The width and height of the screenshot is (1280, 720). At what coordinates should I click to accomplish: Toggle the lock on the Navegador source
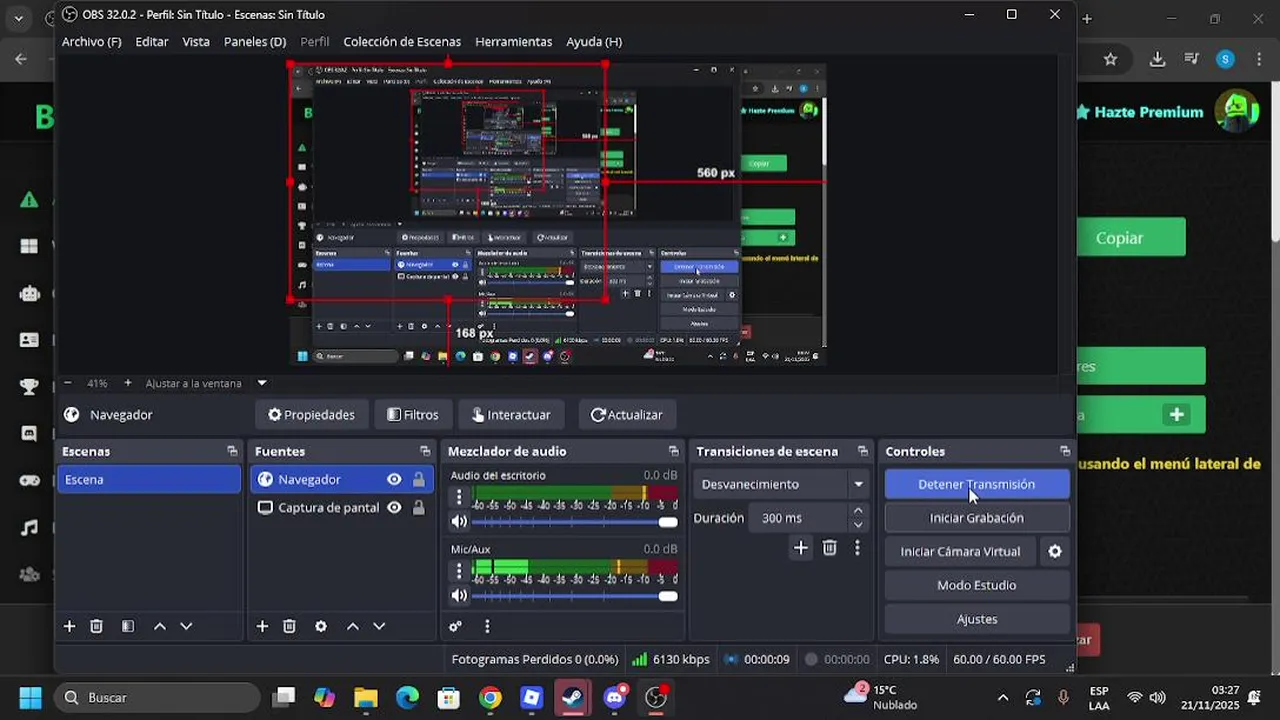point(419,480)
